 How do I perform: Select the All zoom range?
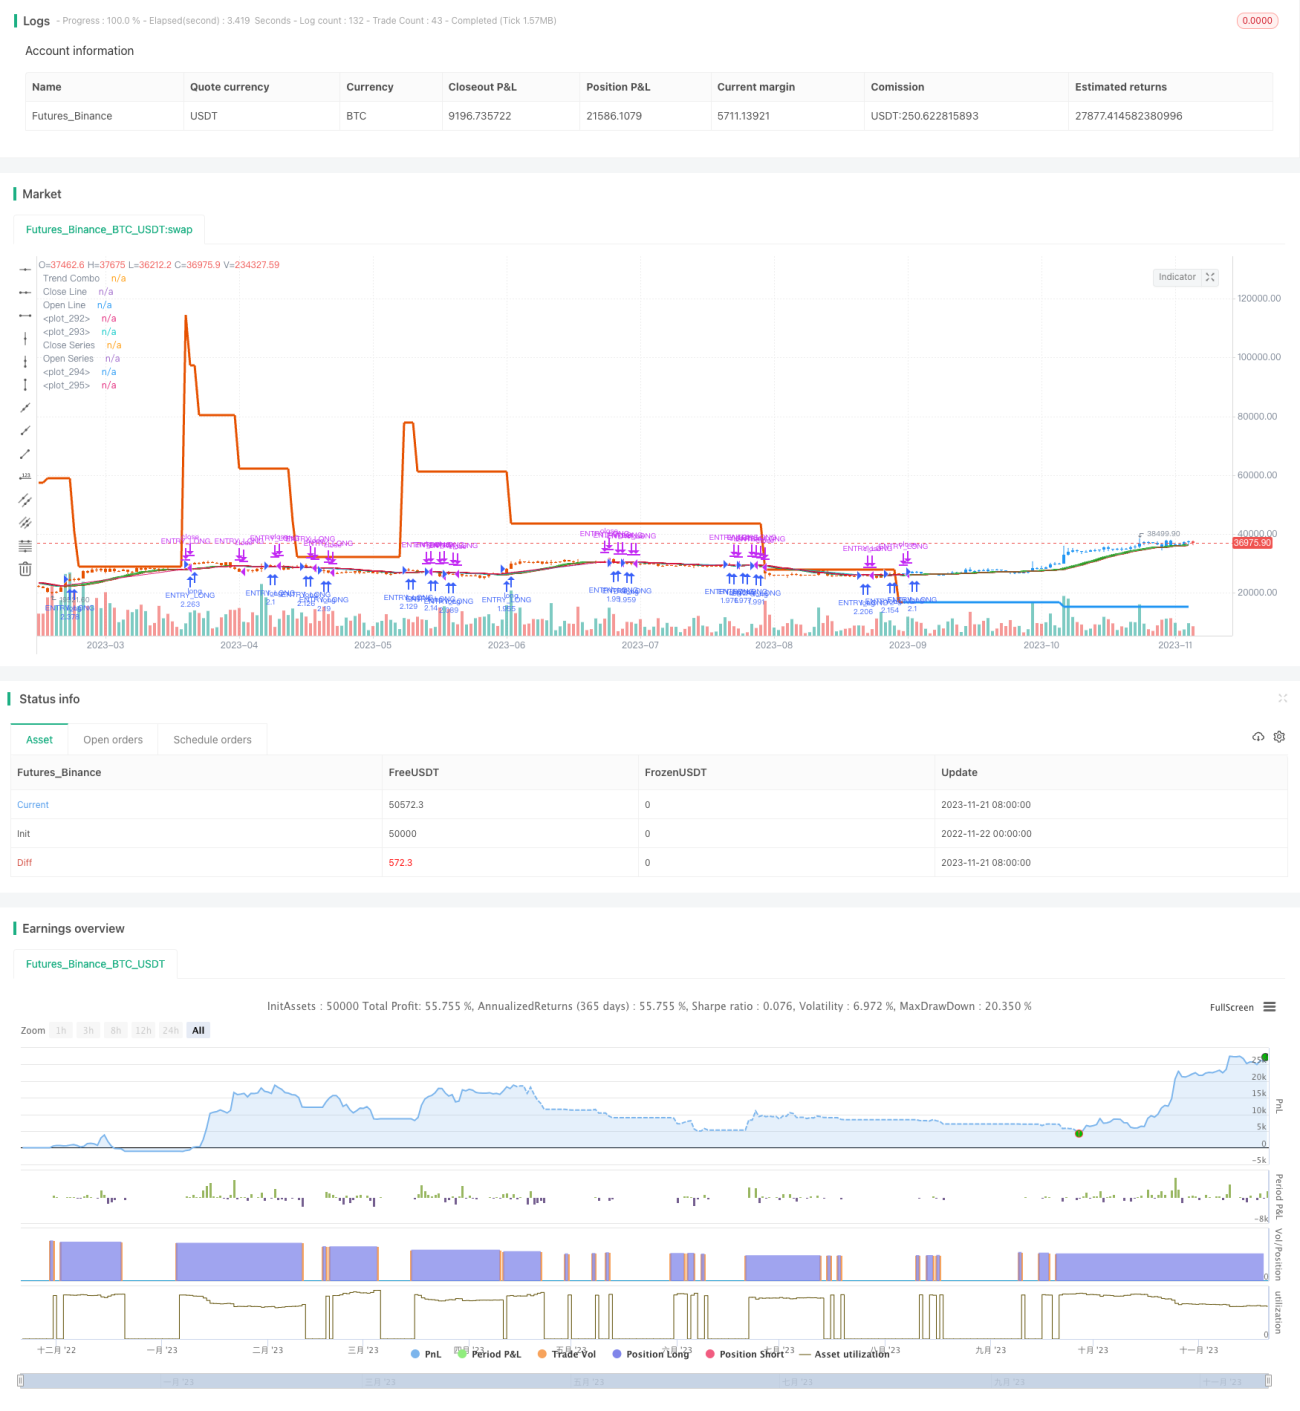[x=198, y=1030]
